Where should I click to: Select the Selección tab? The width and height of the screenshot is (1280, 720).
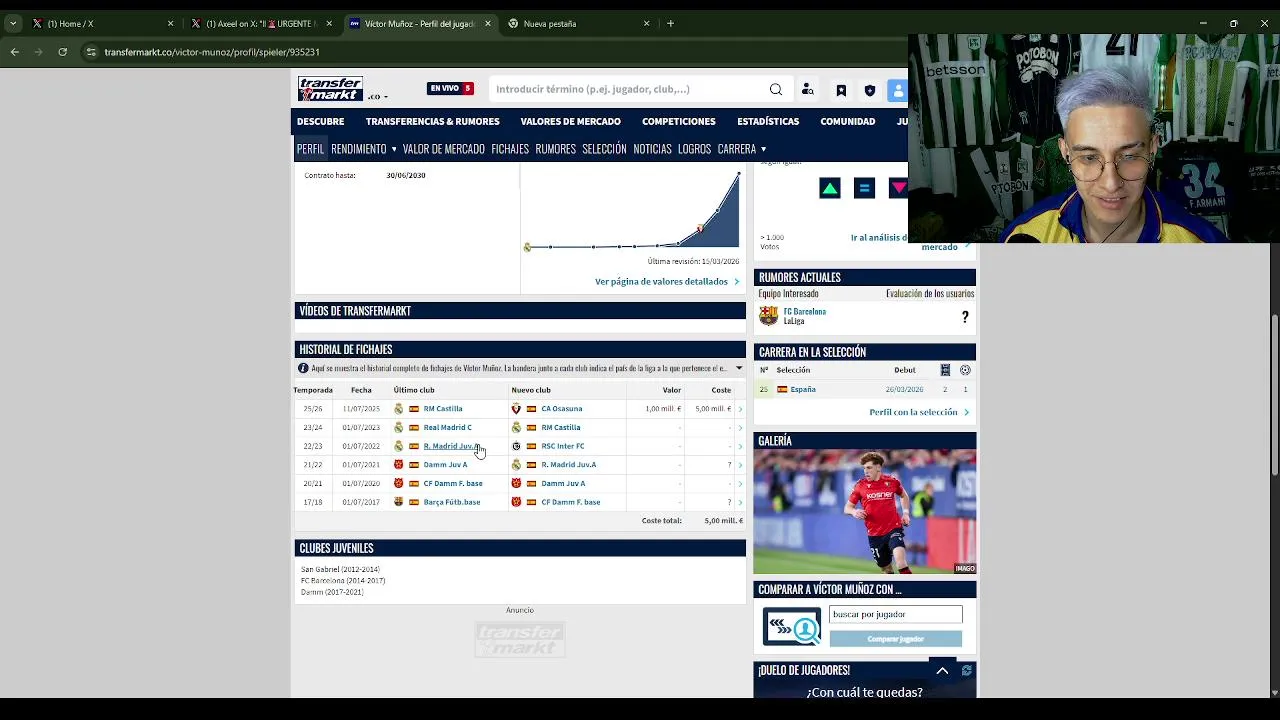pyautogui.click(x=604, y=149)
